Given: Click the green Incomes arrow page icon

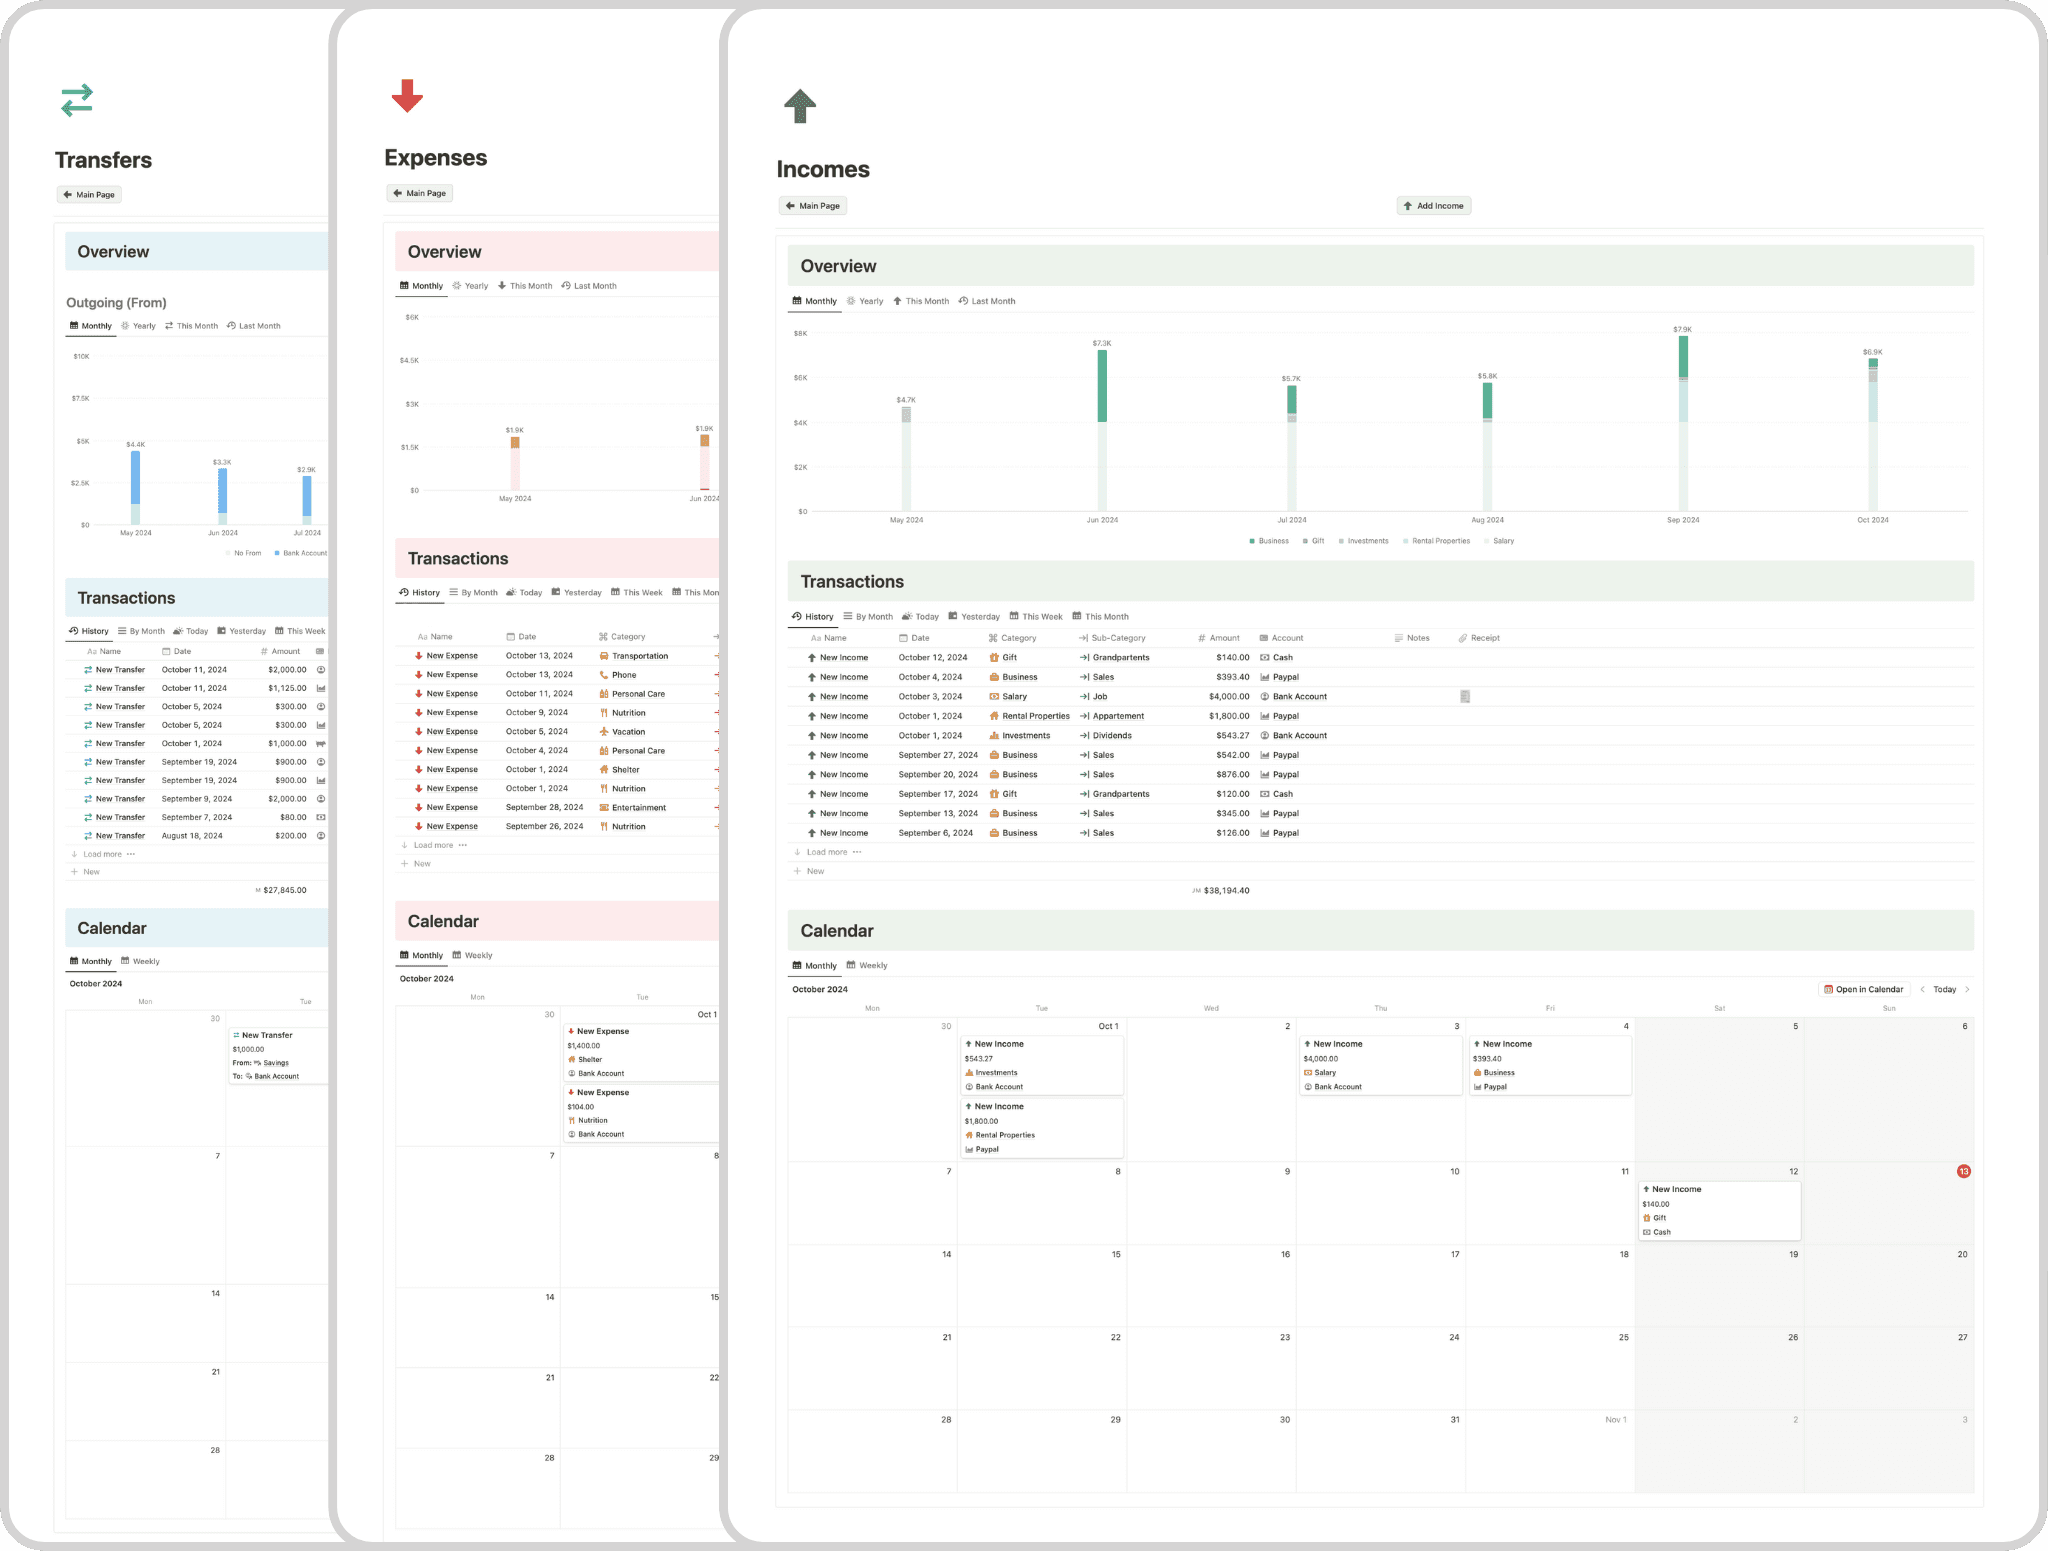Looking at the screenshot, I should point(799,106).
